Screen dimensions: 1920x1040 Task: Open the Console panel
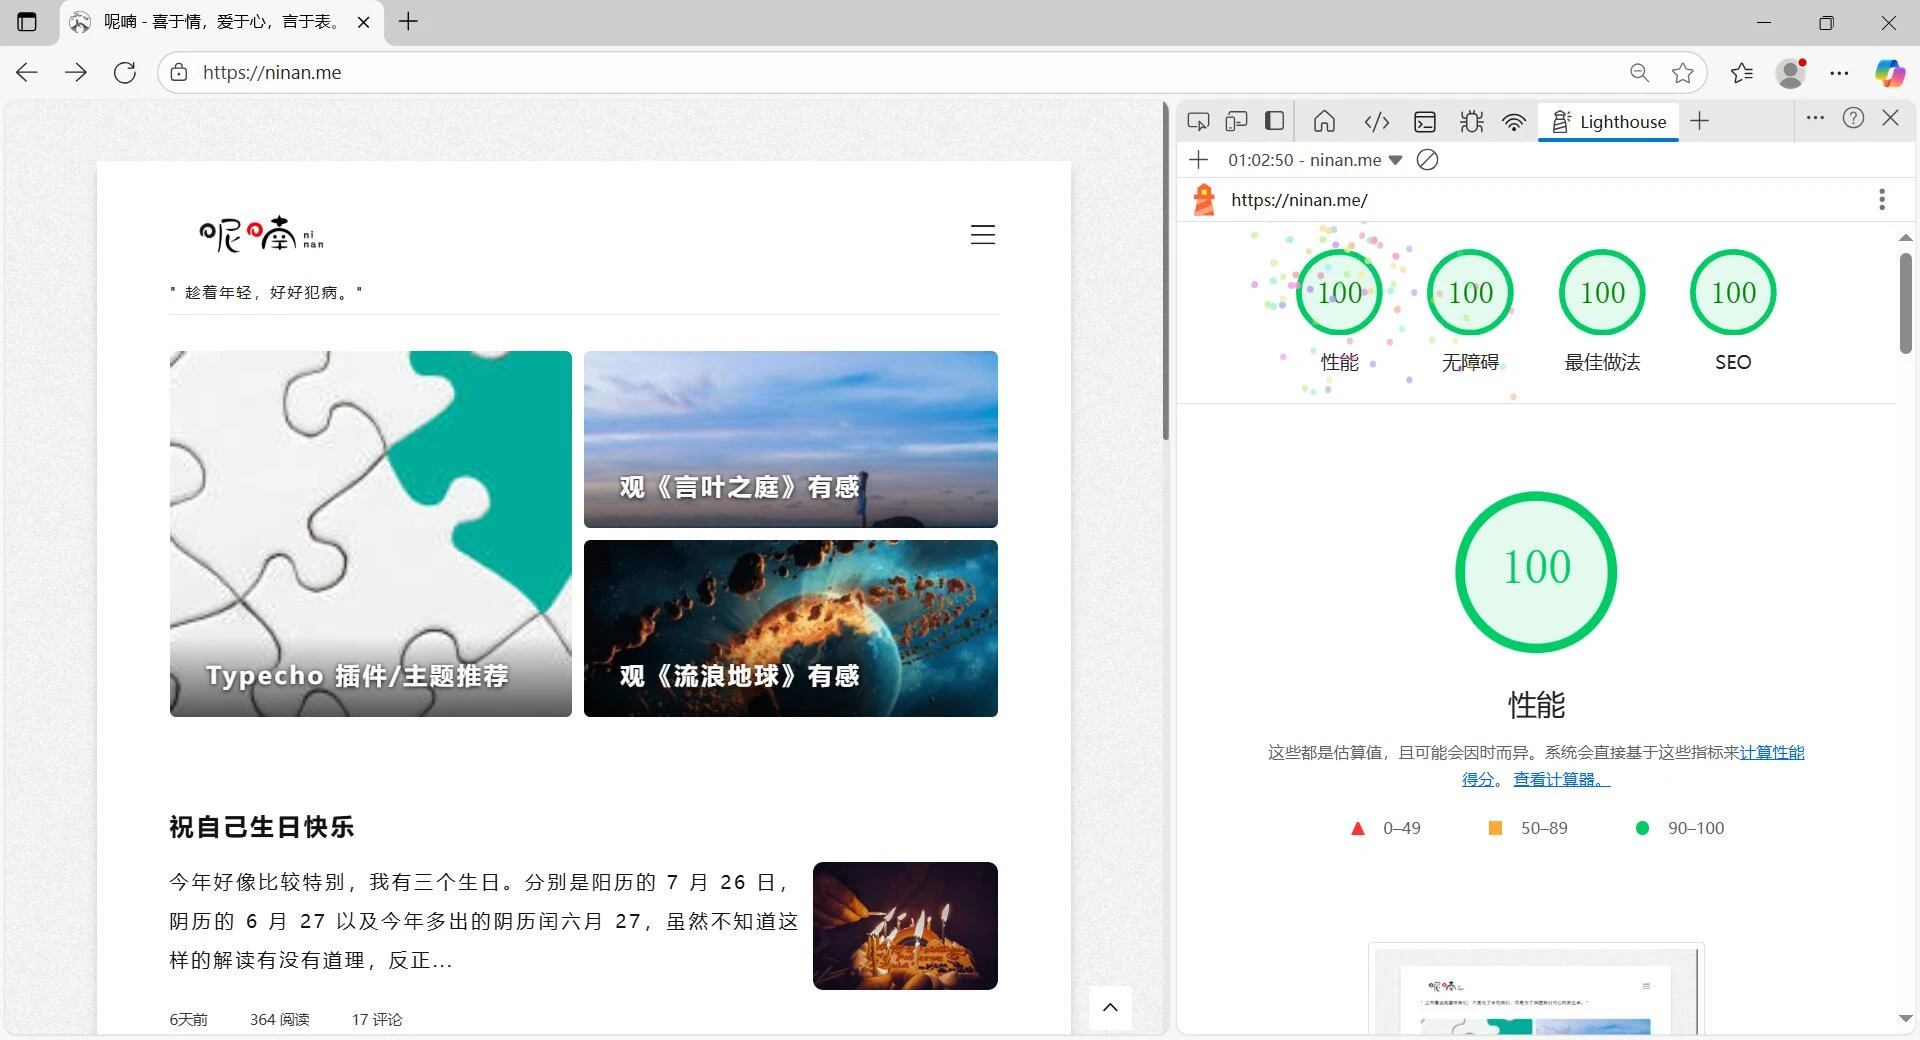(1424, 122)
